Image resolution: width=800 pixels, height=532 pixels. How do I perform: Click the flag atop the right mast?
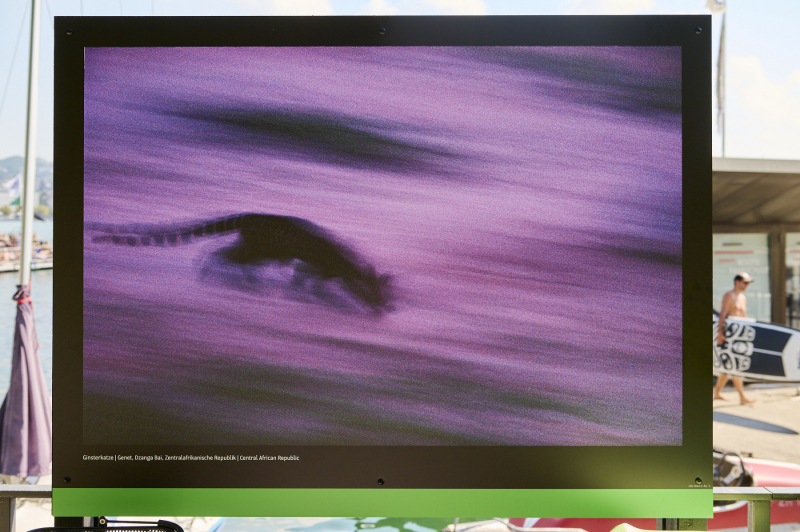click(716, 6)
